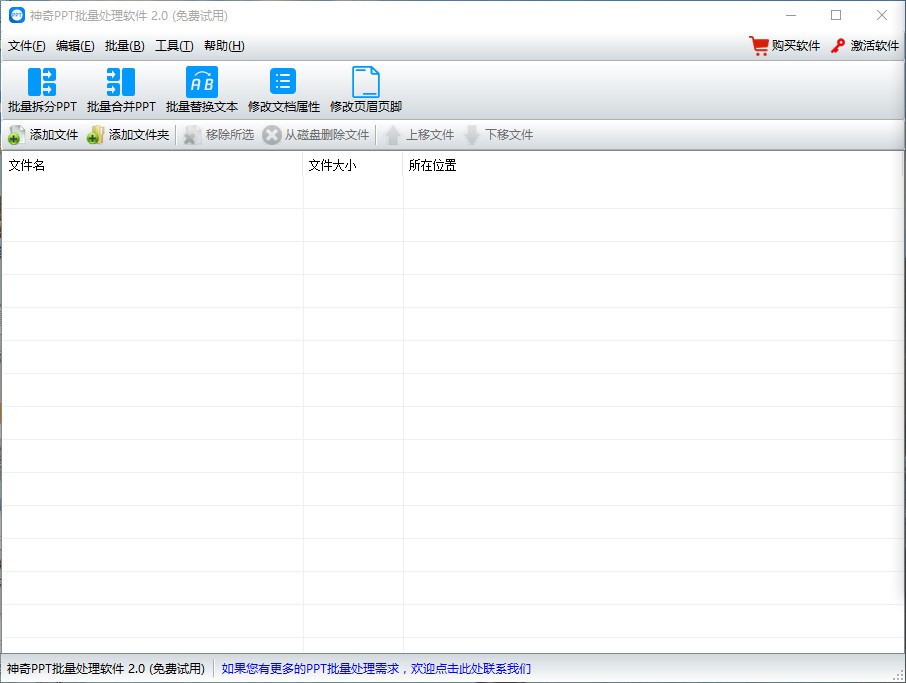Image resolution: width=906 pixels, height=683 pixels.
Task: Click the app logo in title bar
Action: [x=17, y=16]
